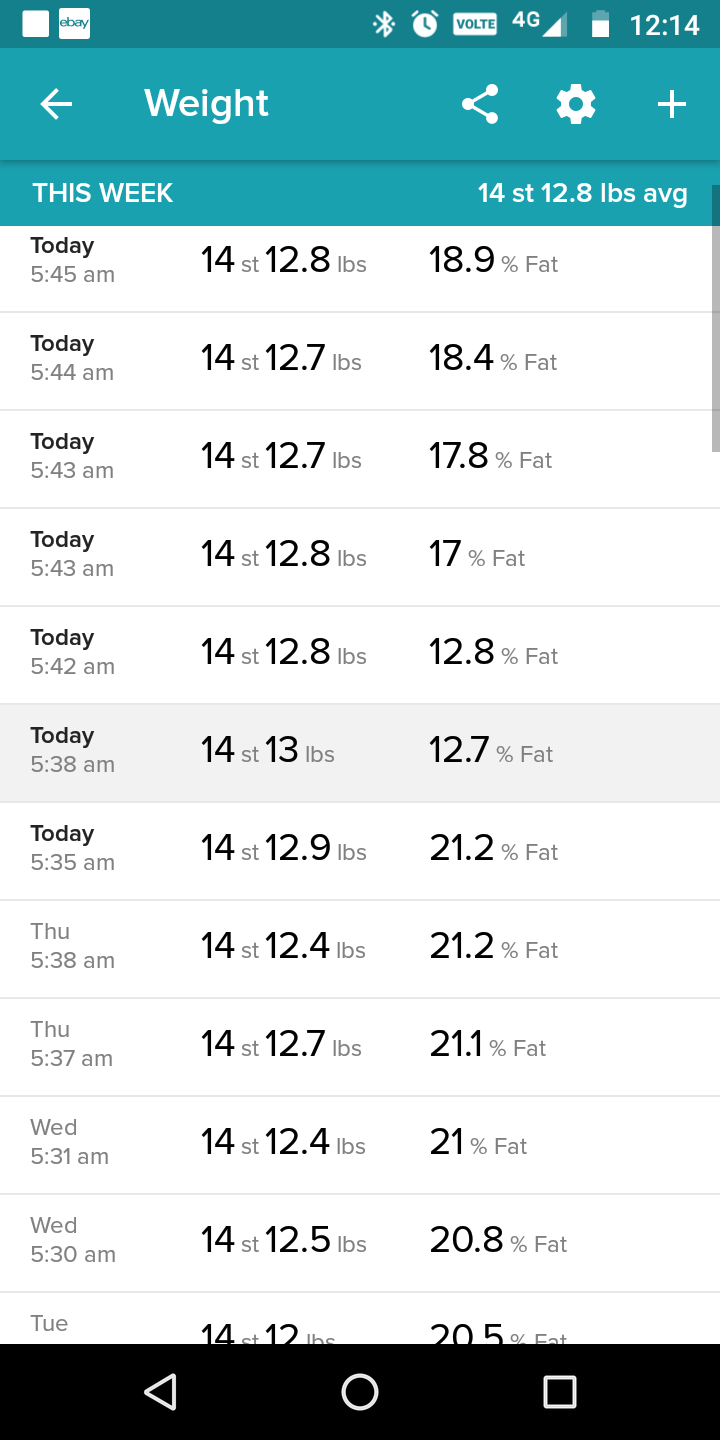Add a new weight entry with plus
The image size is (720, 1440).
click(x=672, y=104)
